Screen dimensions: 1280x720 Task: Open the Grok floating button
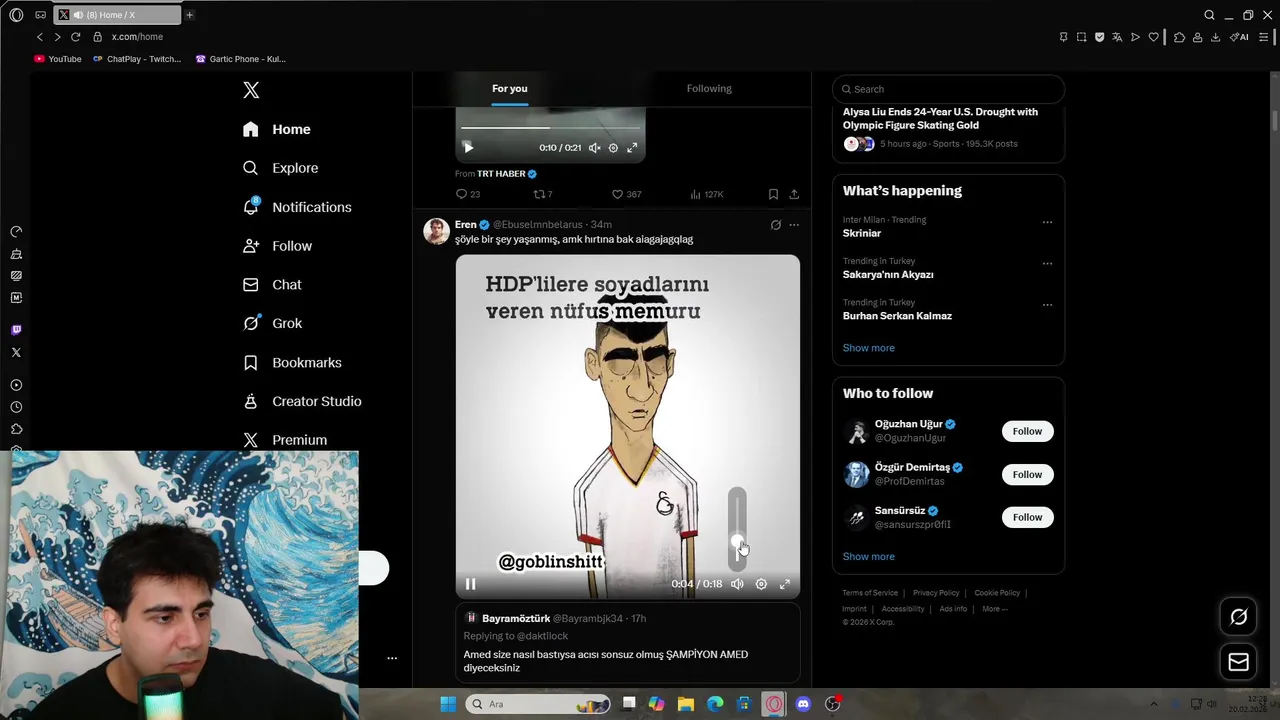pyautogui.click(x=1238, y=617)
